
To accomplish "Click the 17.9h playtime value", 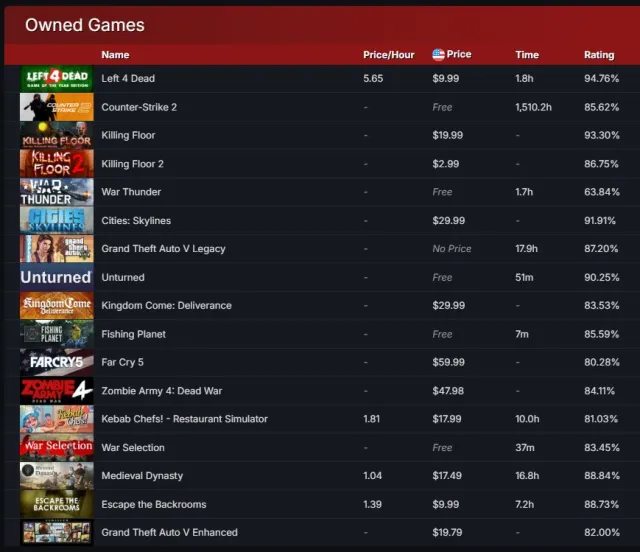I will pyautogui.click(x=526, y=249).
